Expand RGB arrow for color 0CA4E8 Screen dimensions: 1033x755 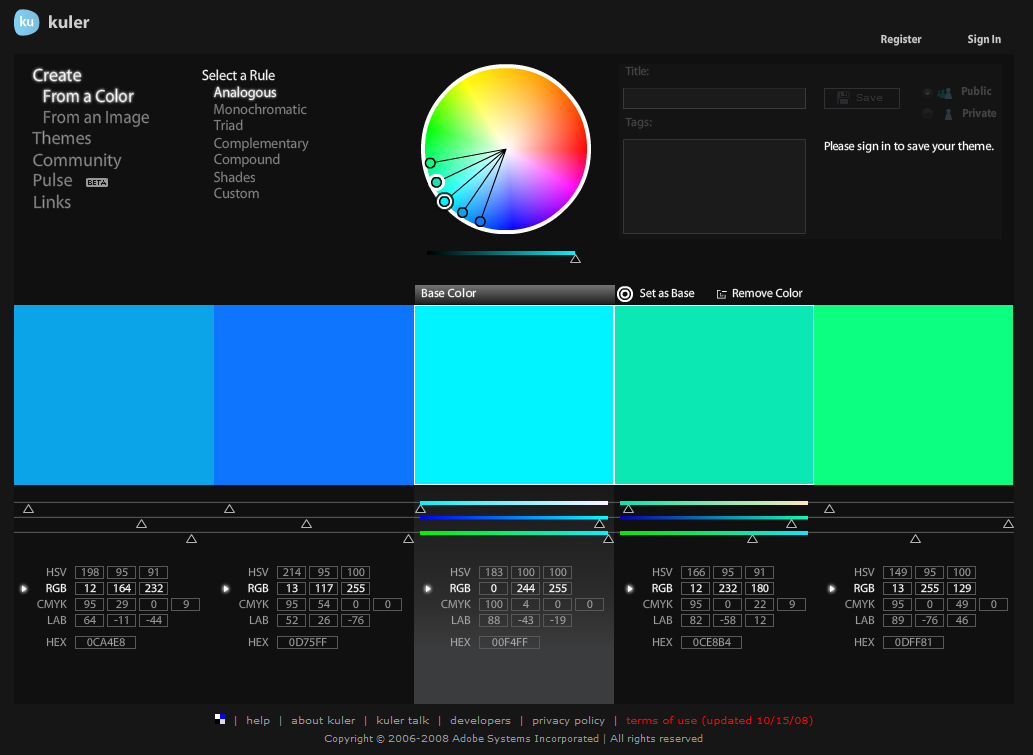24,588
